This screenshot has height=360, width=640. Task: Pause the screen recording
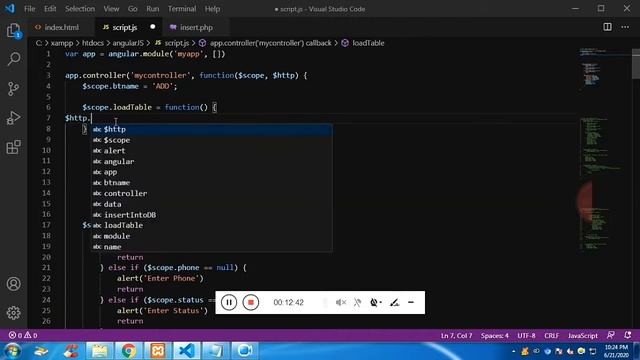[229, 302]
